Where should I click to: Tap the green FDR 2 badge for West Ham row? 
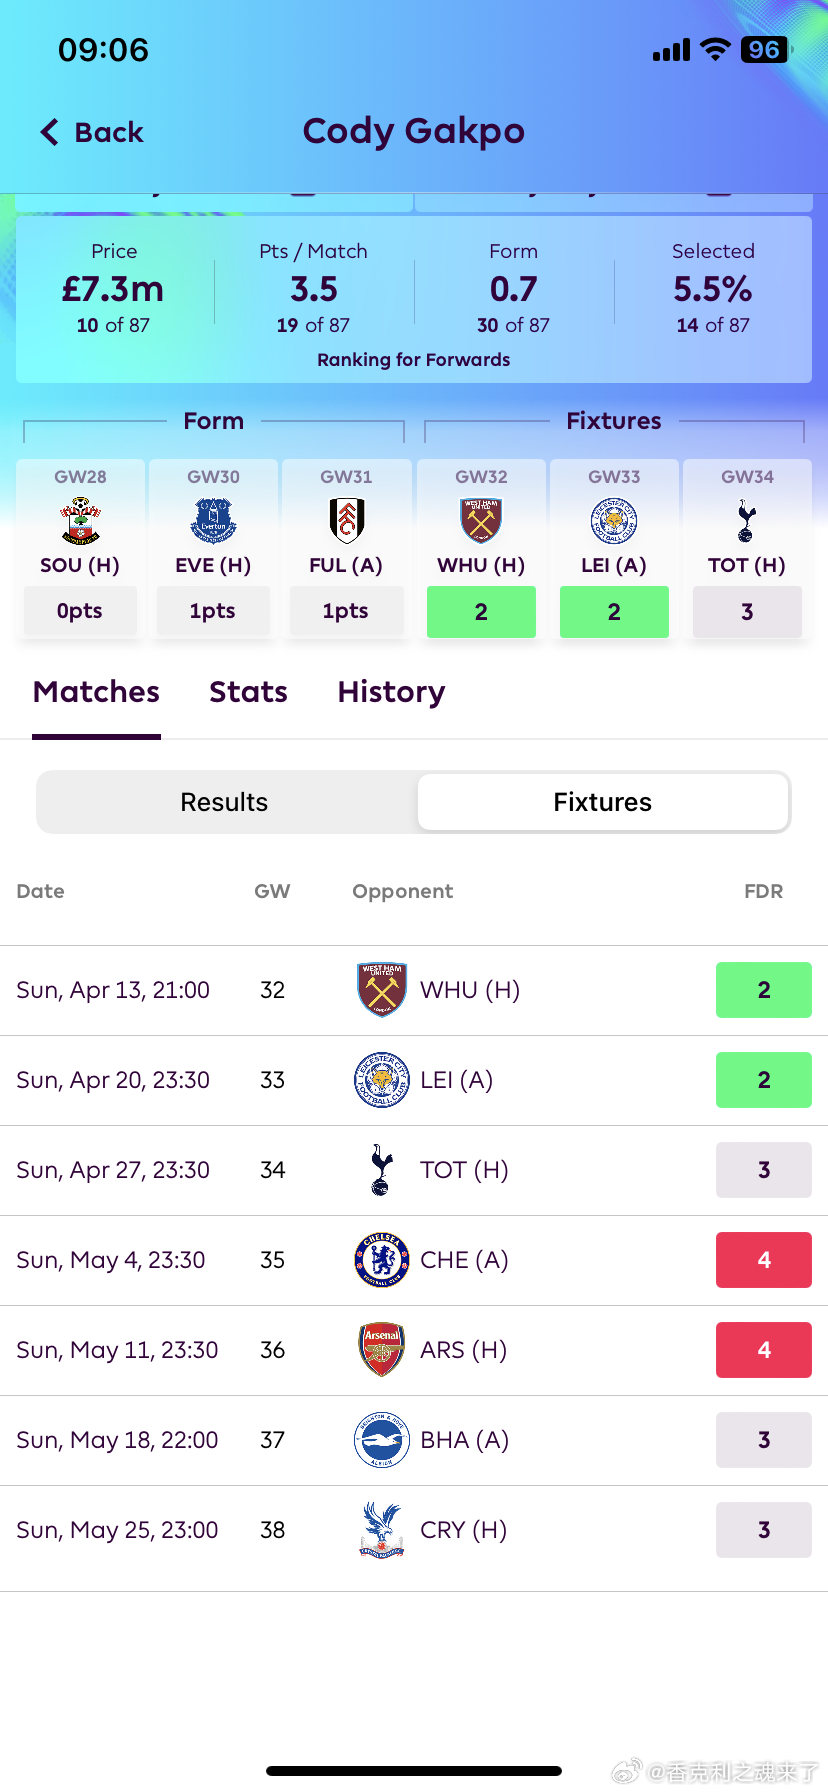click(x=764, y=990)
